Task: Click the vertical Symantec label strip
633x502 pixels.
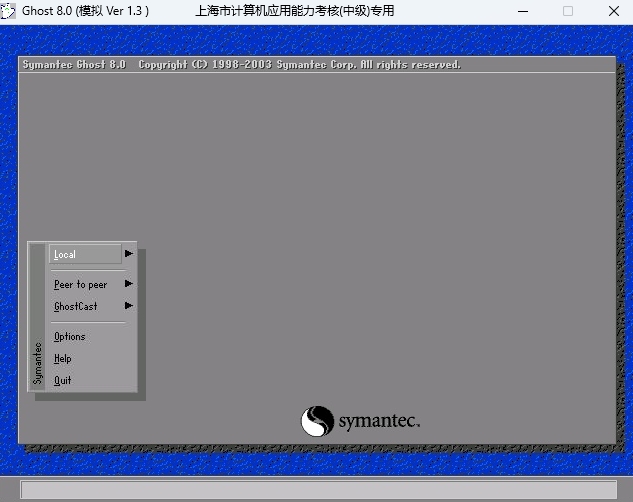Action: 38,317
